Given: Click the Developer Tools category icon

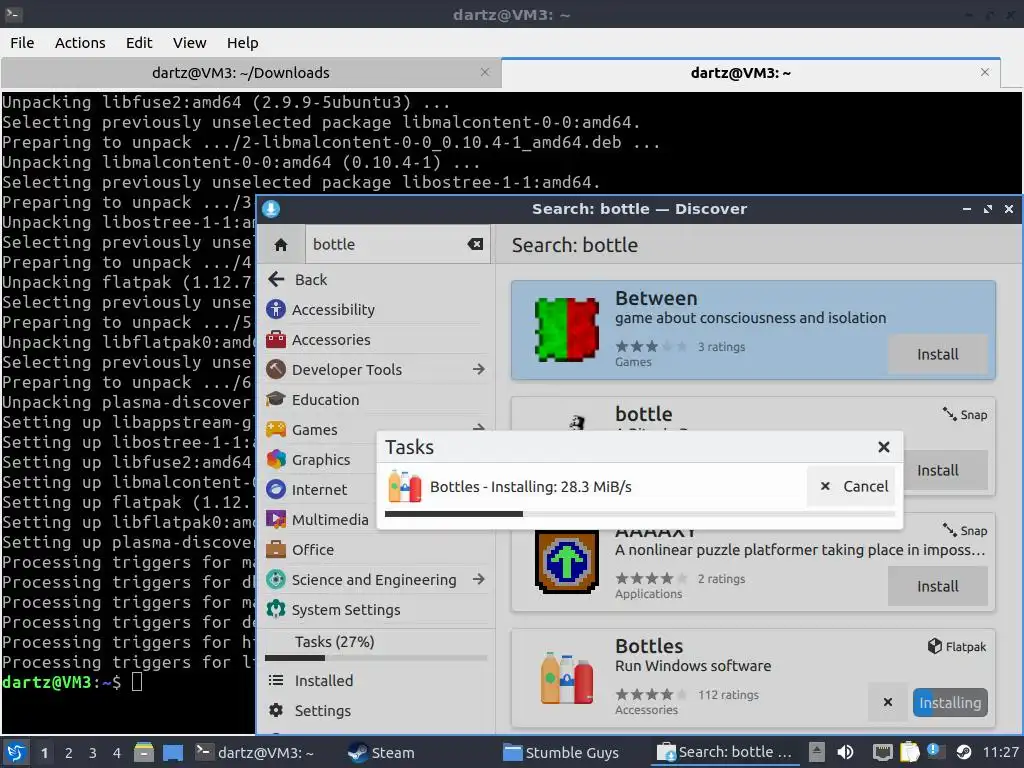Looking at the screenshot, I should (276, 369).
